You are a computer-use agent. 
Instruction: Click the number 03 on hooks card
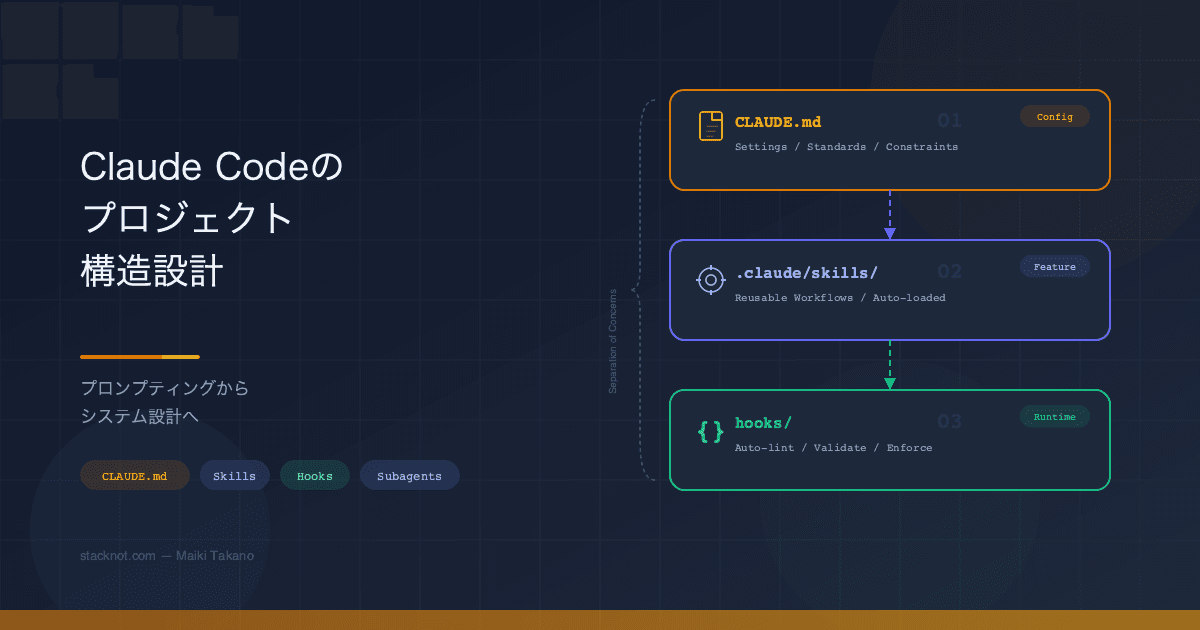click(949, 421)
